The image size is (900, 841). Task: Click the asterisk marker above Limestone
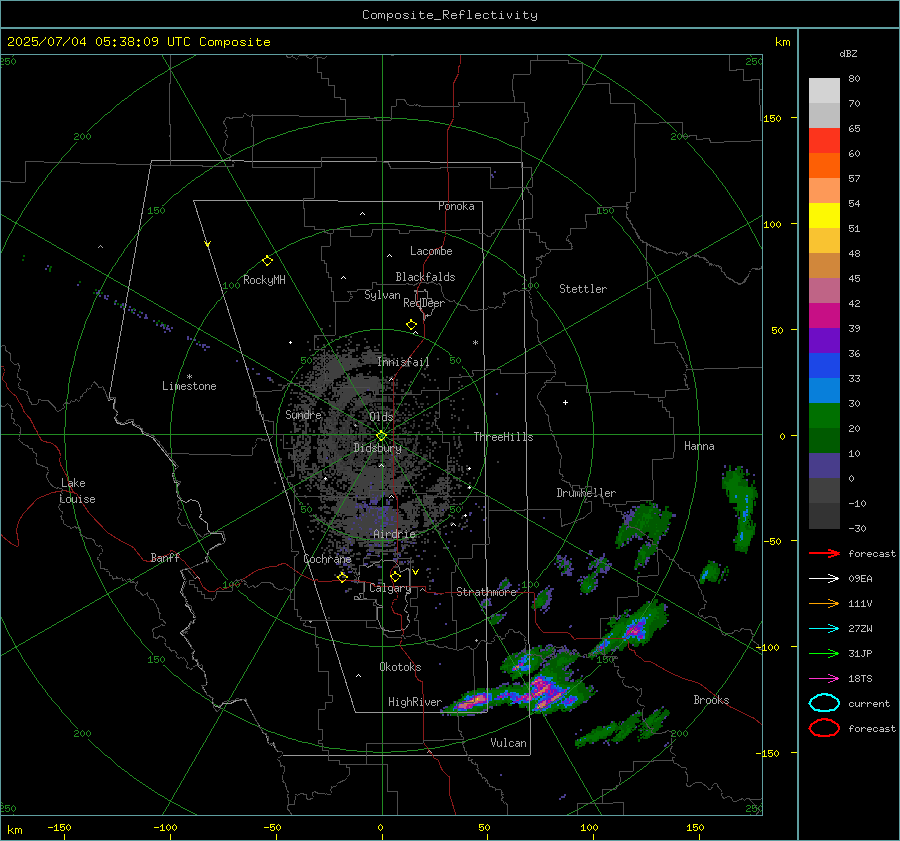coord(189,377)
